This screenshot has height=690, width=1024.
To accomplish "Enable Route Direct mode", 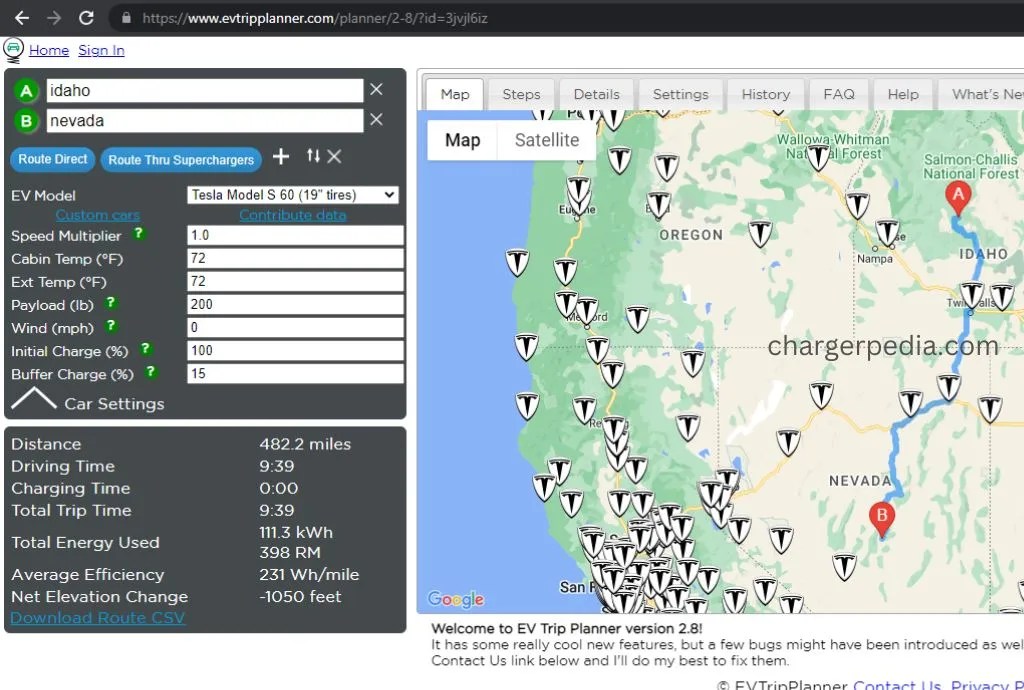I will pos(52,159).
